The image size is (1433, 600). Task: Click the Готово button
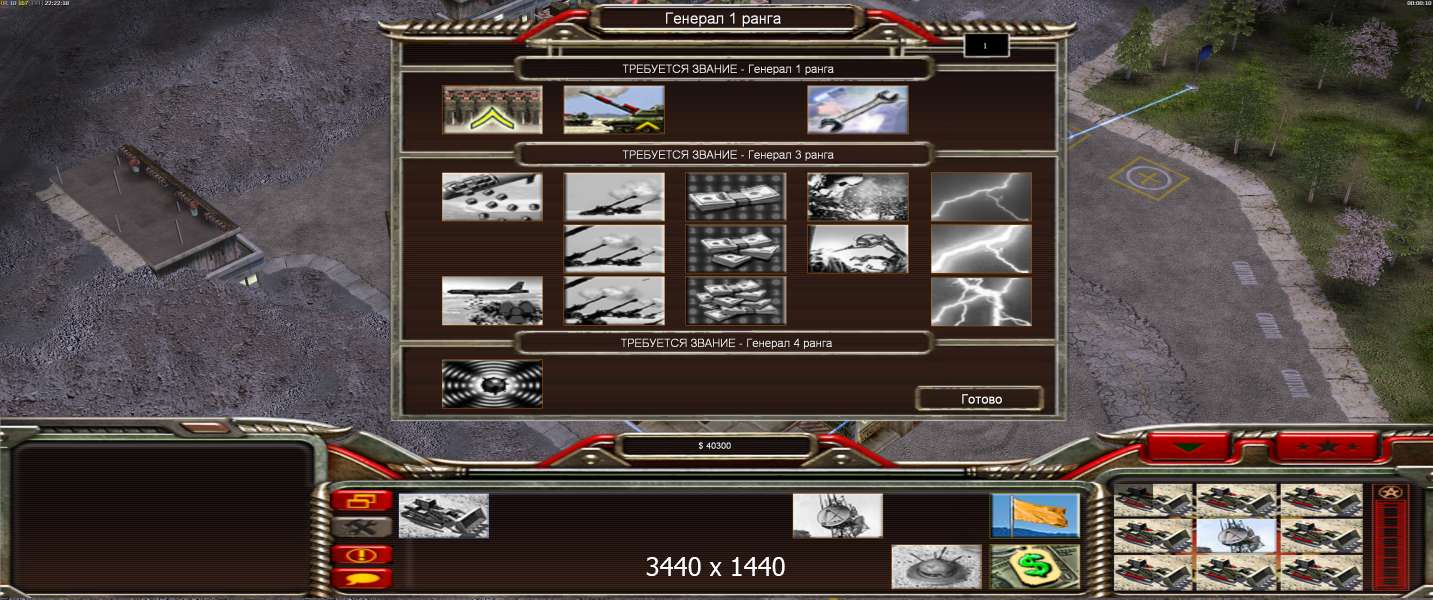[981, 399]
